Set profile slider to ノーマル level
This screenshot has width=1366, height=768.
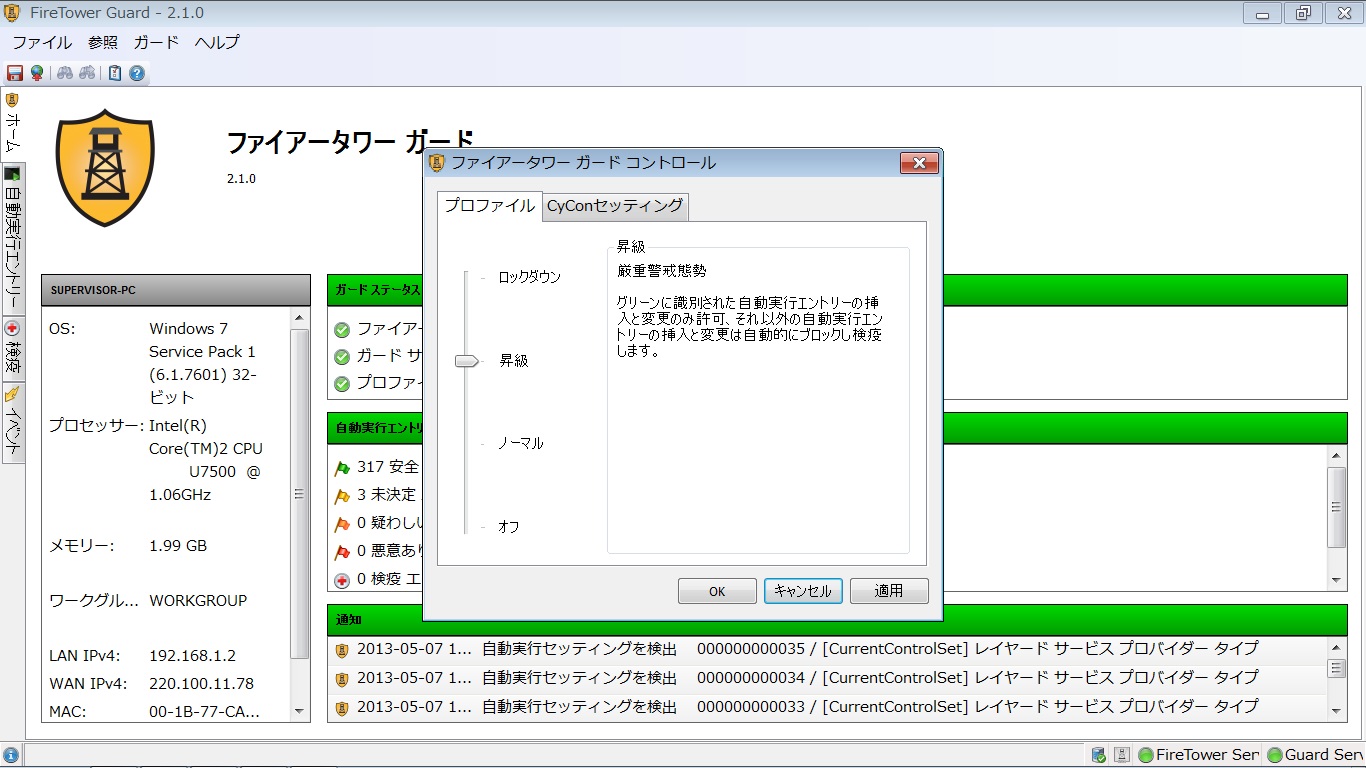pos(466,443)
